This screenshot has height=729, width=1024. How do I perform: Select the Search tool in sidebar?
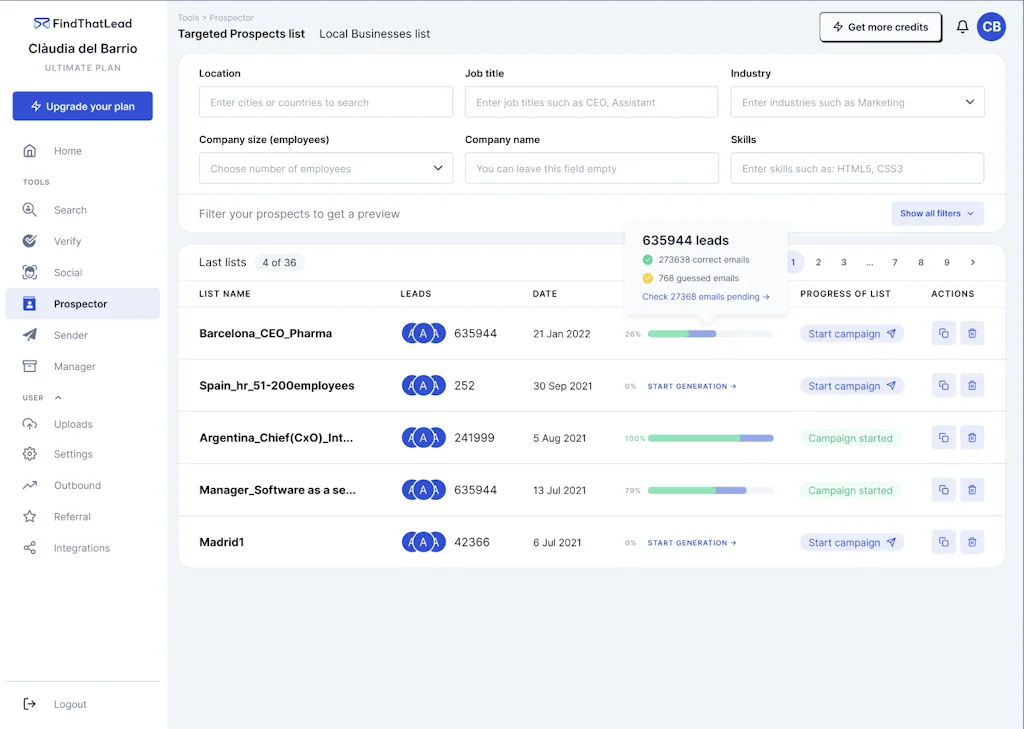click(x=70, y=209)
